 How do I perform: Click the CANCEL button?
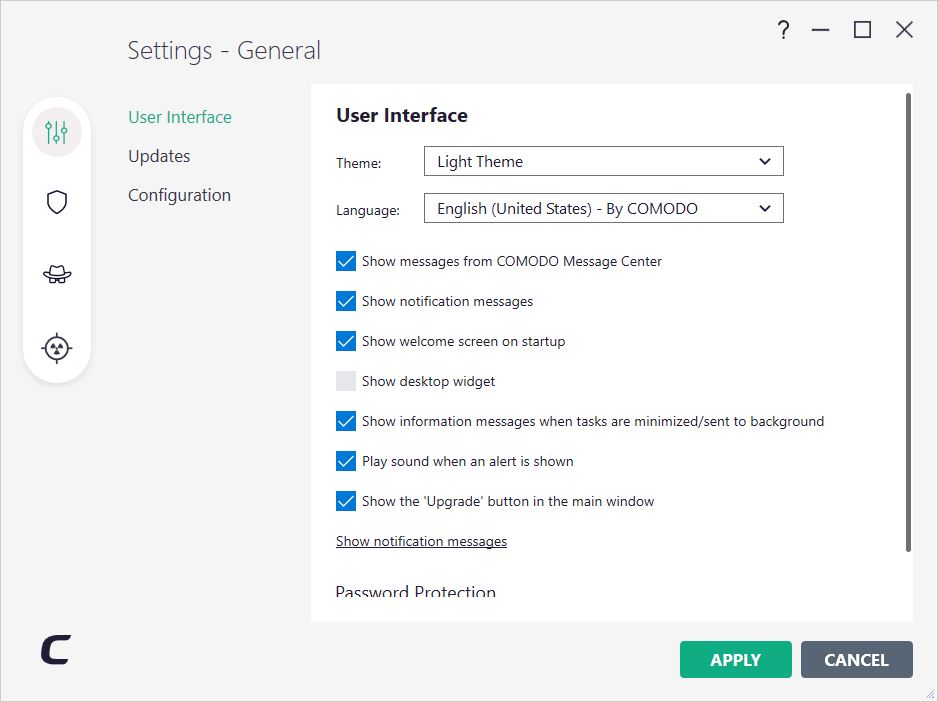pyautogui.click(x=857, y=660)
